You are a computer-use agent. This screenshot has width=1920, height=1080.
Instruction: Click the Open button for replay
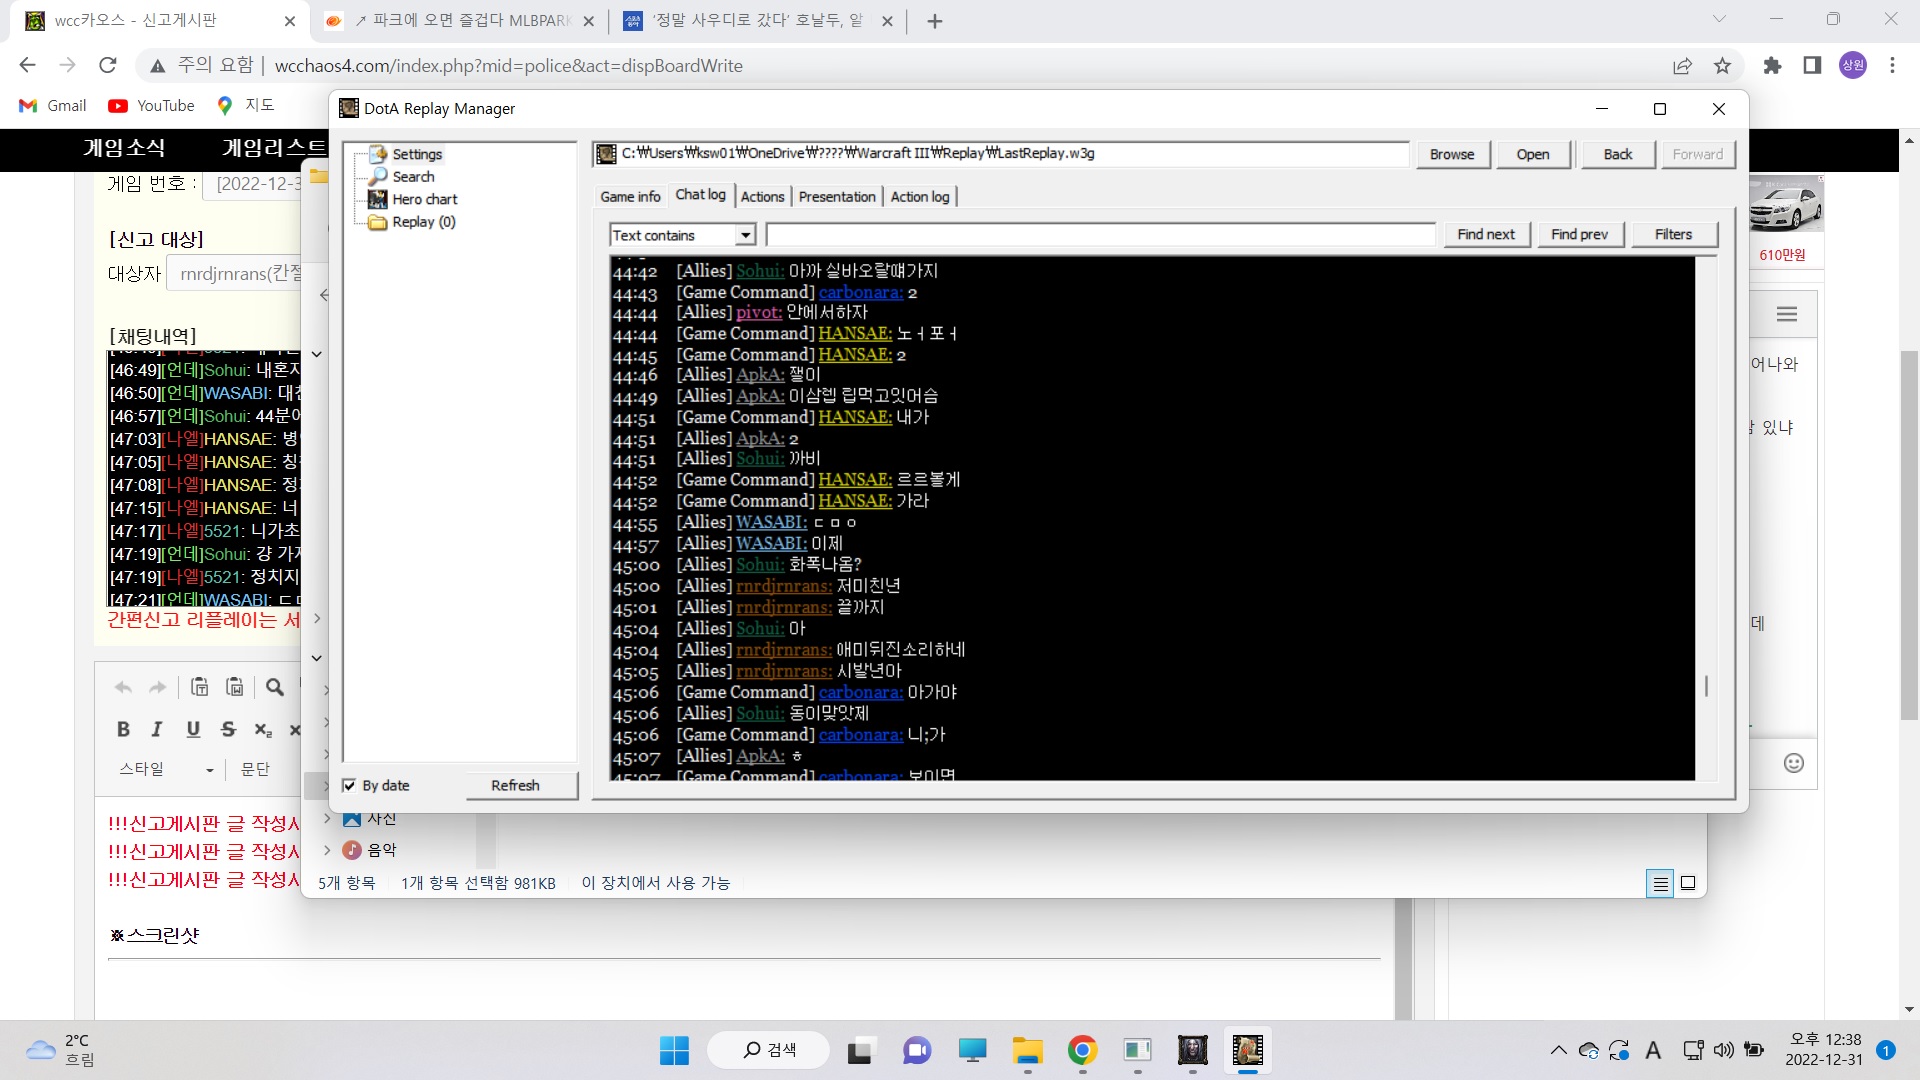point(1533,154)
